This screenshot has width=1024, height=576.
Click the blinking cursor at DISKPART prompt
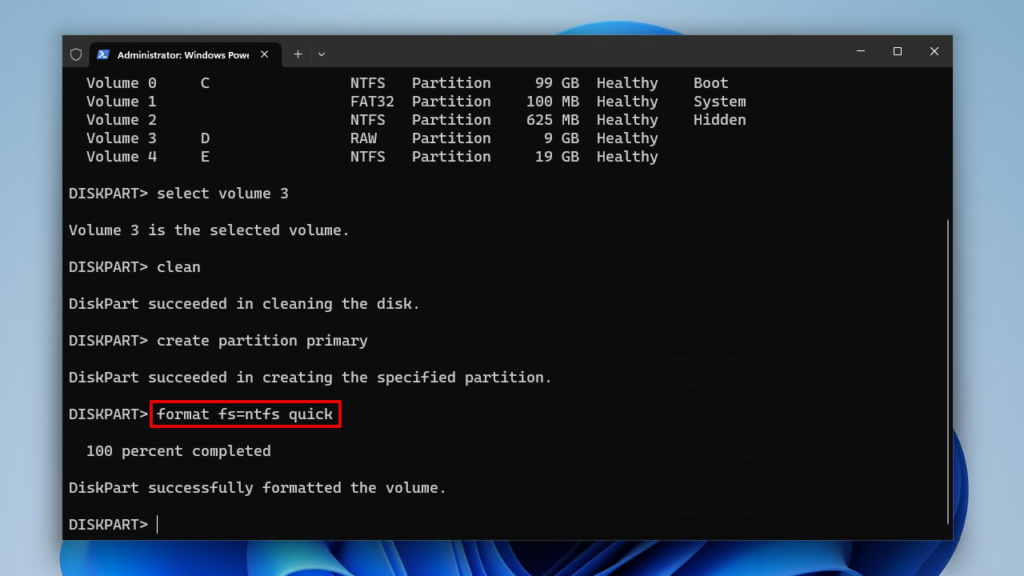(157, 524)
